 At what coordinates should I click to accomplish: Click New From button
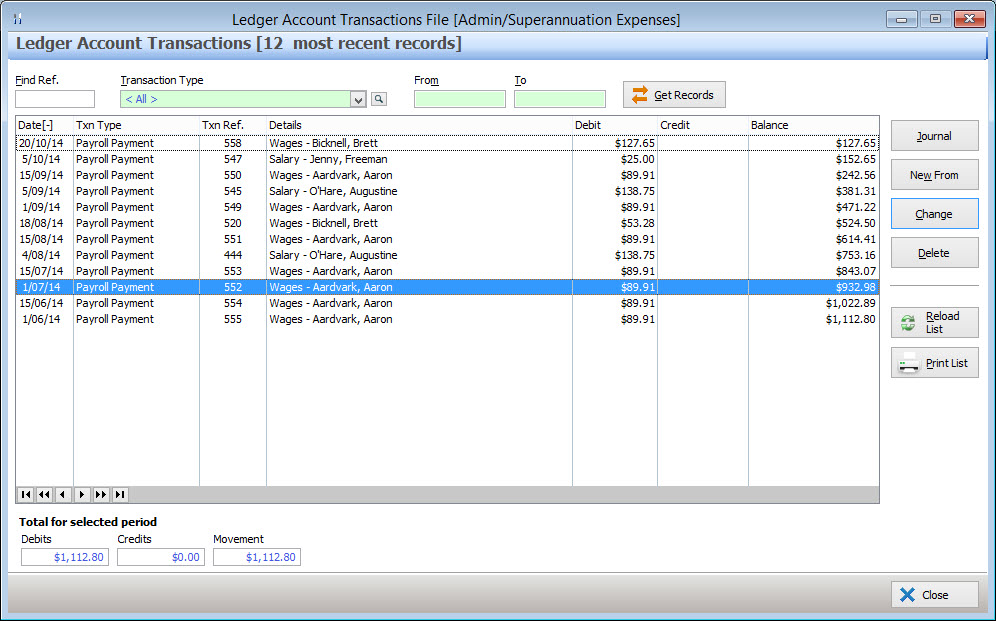(x=934, y=175)
